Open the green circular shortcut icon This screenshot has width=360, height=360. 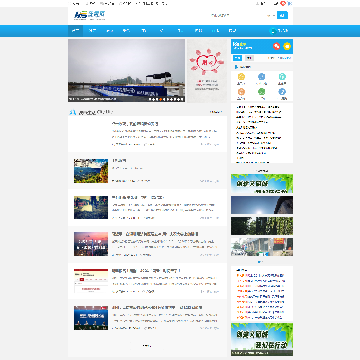(262, 92)
